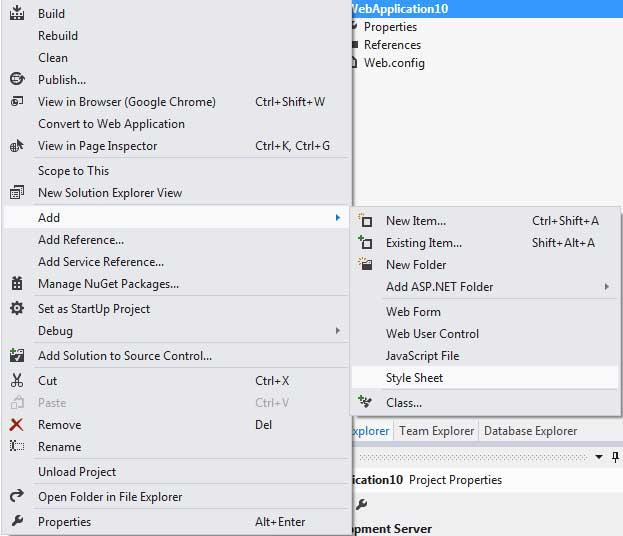Toggle the pin icon on Properties panel
The image size is (623, 536).
coord(615,457)
